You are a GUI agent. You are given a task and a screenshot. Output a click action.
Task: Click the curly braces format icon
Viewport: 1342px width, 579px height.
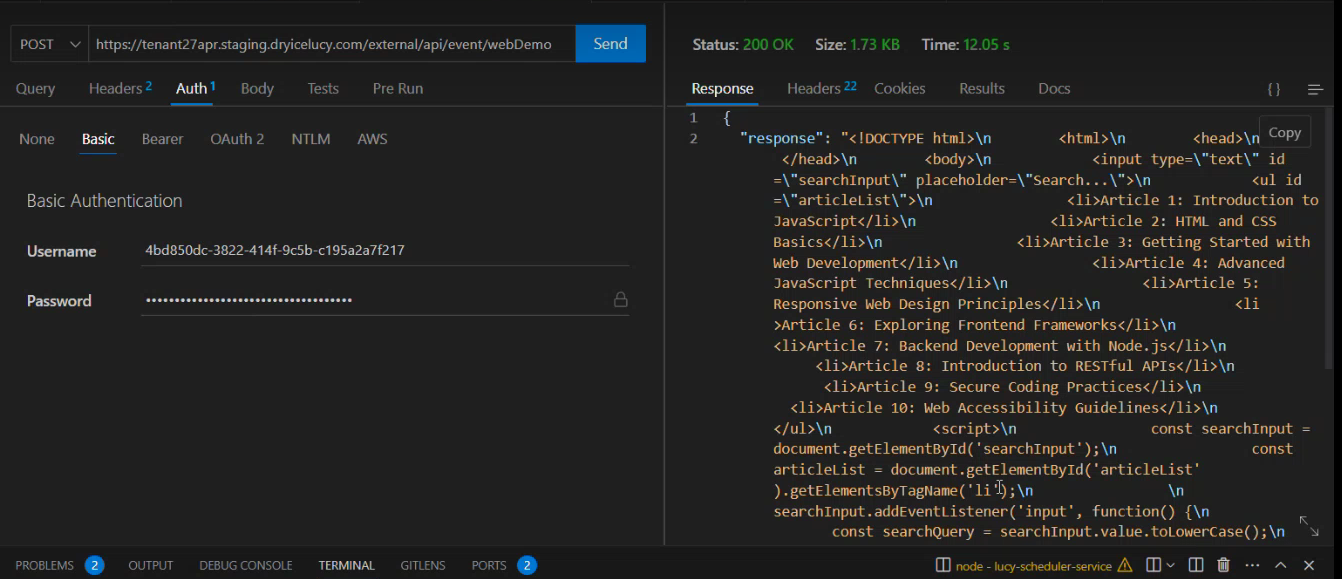coord(1274,89)
